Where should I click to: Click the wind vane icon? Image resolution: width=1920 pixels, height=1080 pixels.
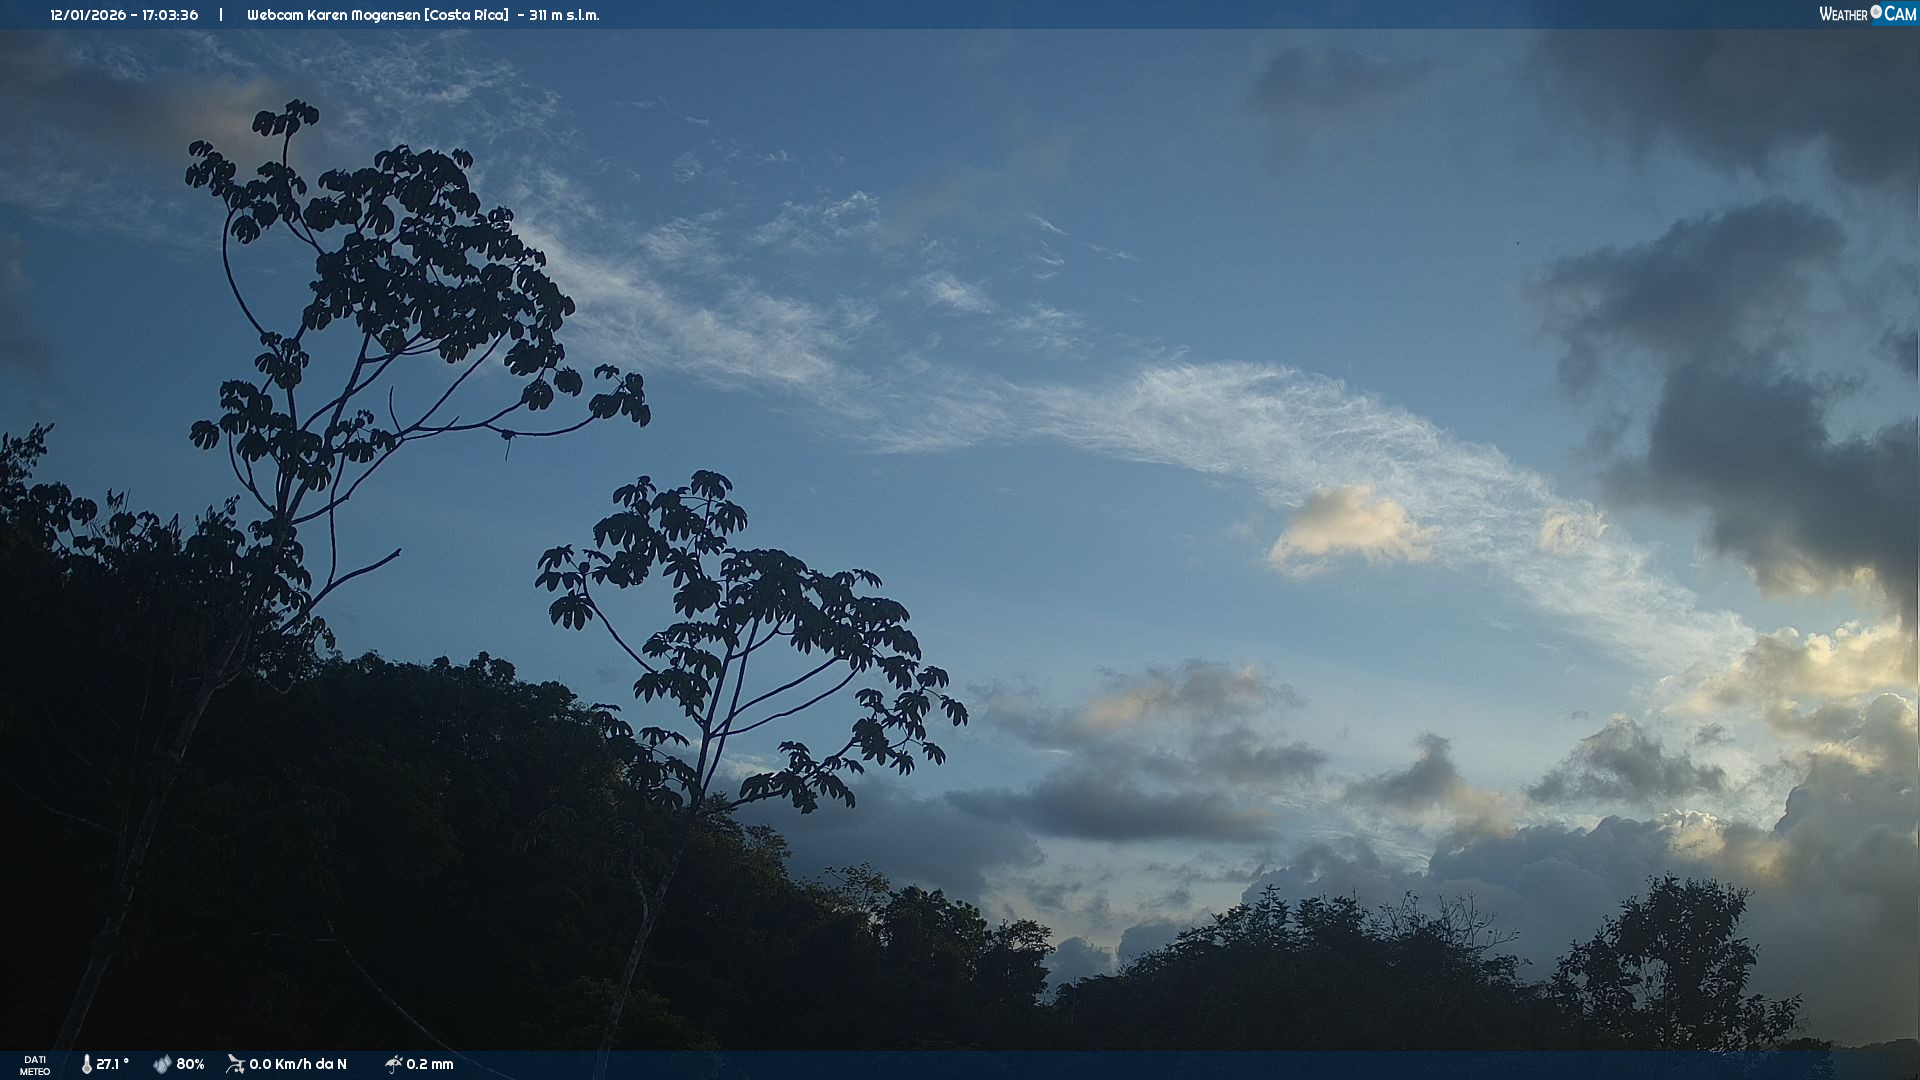pyautogui.click(x=235, y=1064)
